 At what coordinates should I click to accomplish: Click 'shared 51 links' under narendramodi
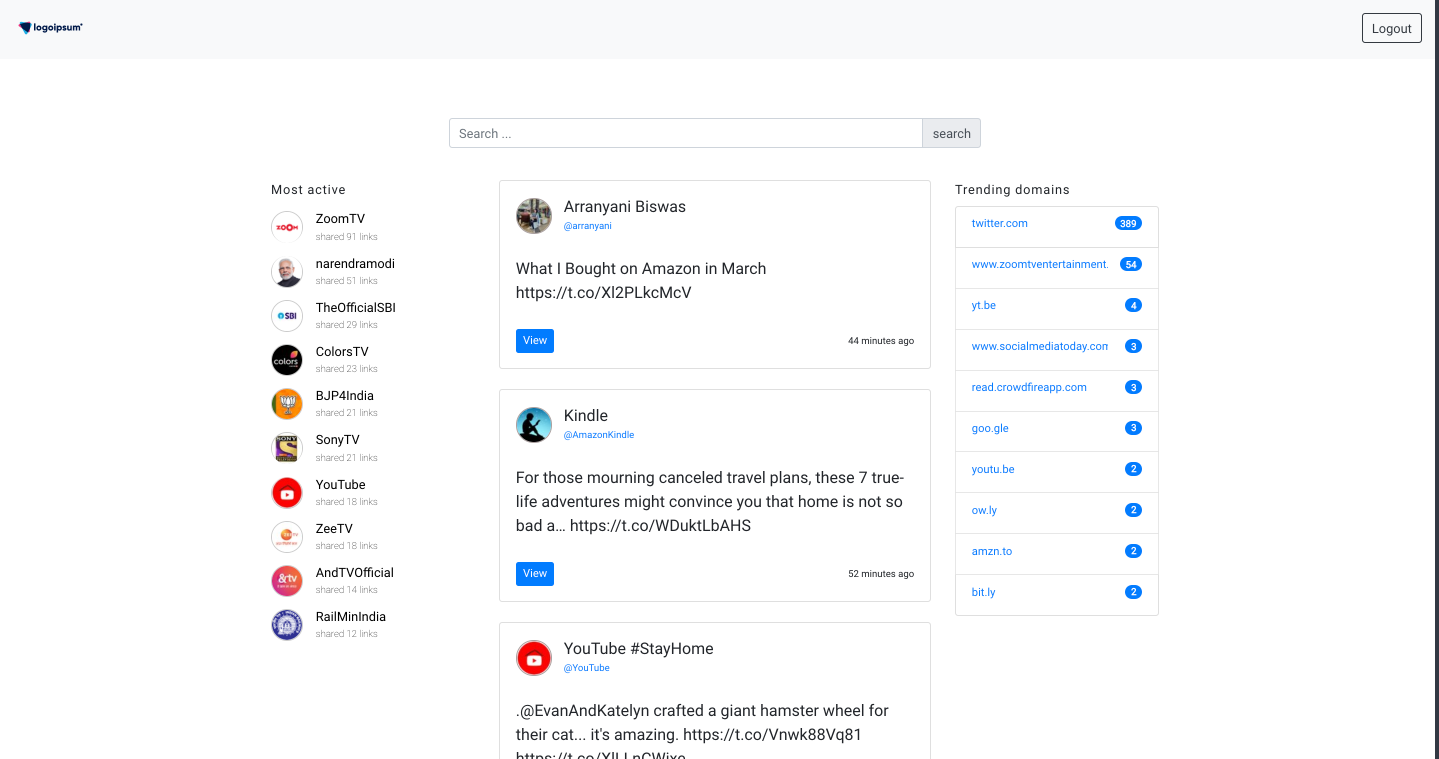pos(347,282)
